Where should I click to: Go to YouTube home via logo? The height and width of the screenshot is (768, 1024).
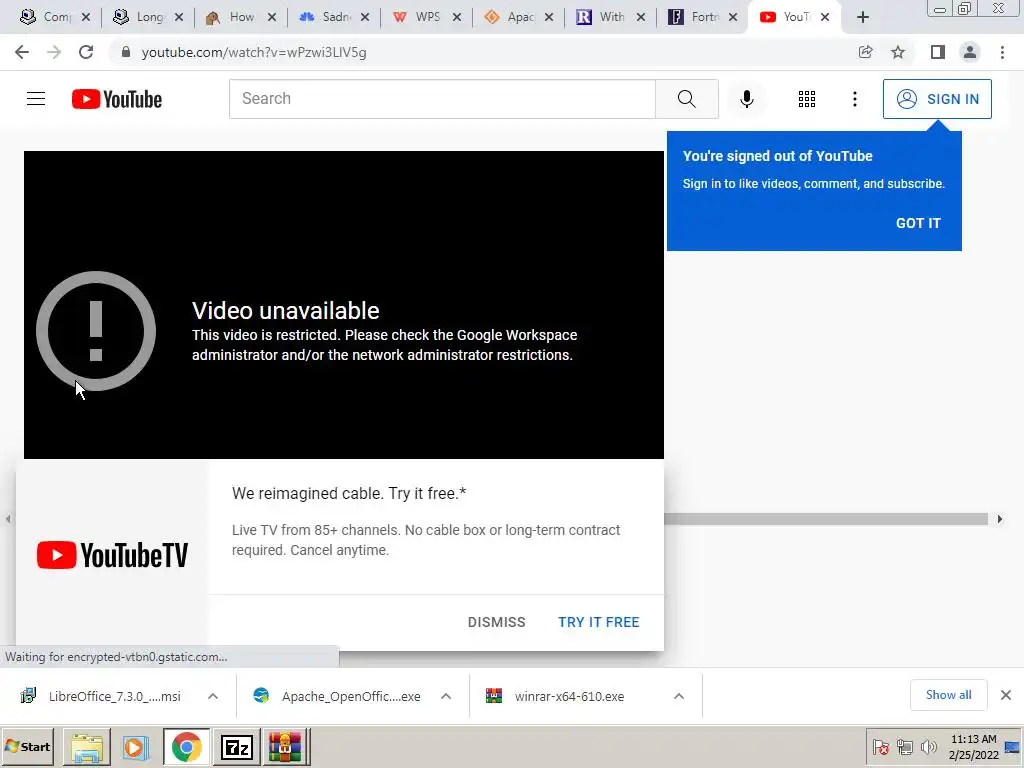click(117, 99)
